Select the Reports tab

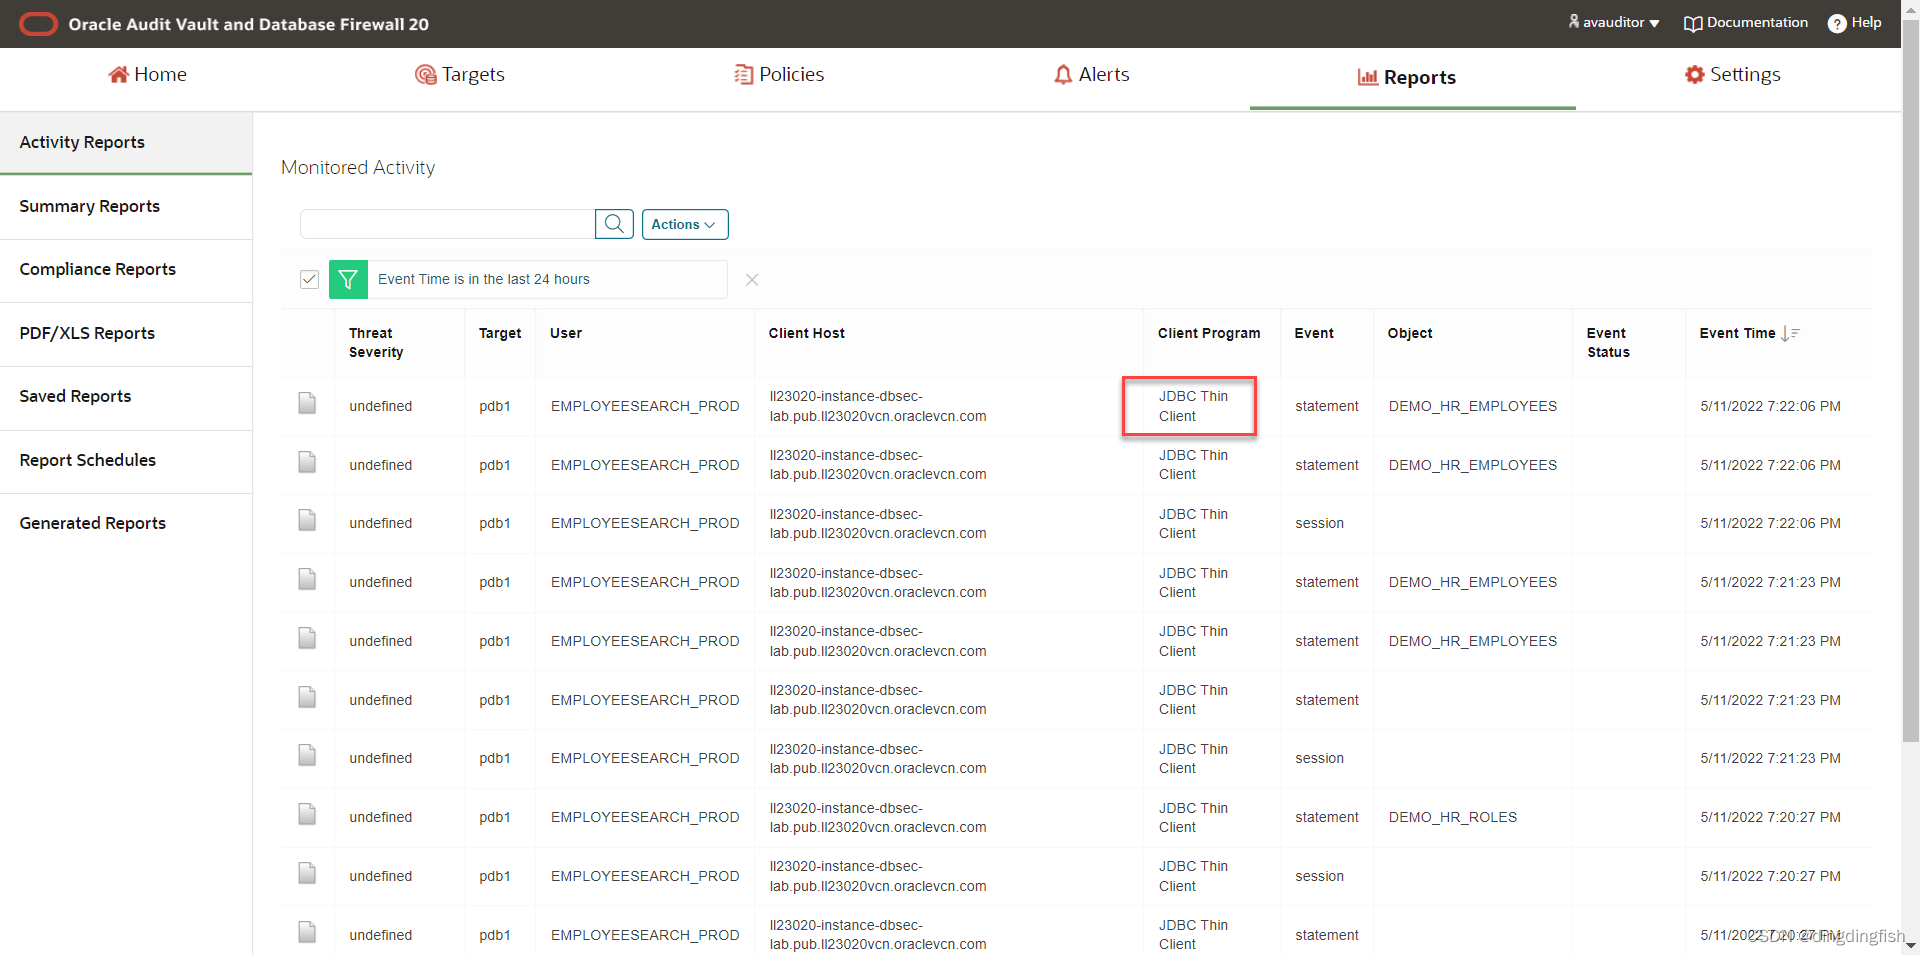pos(1407,77)
